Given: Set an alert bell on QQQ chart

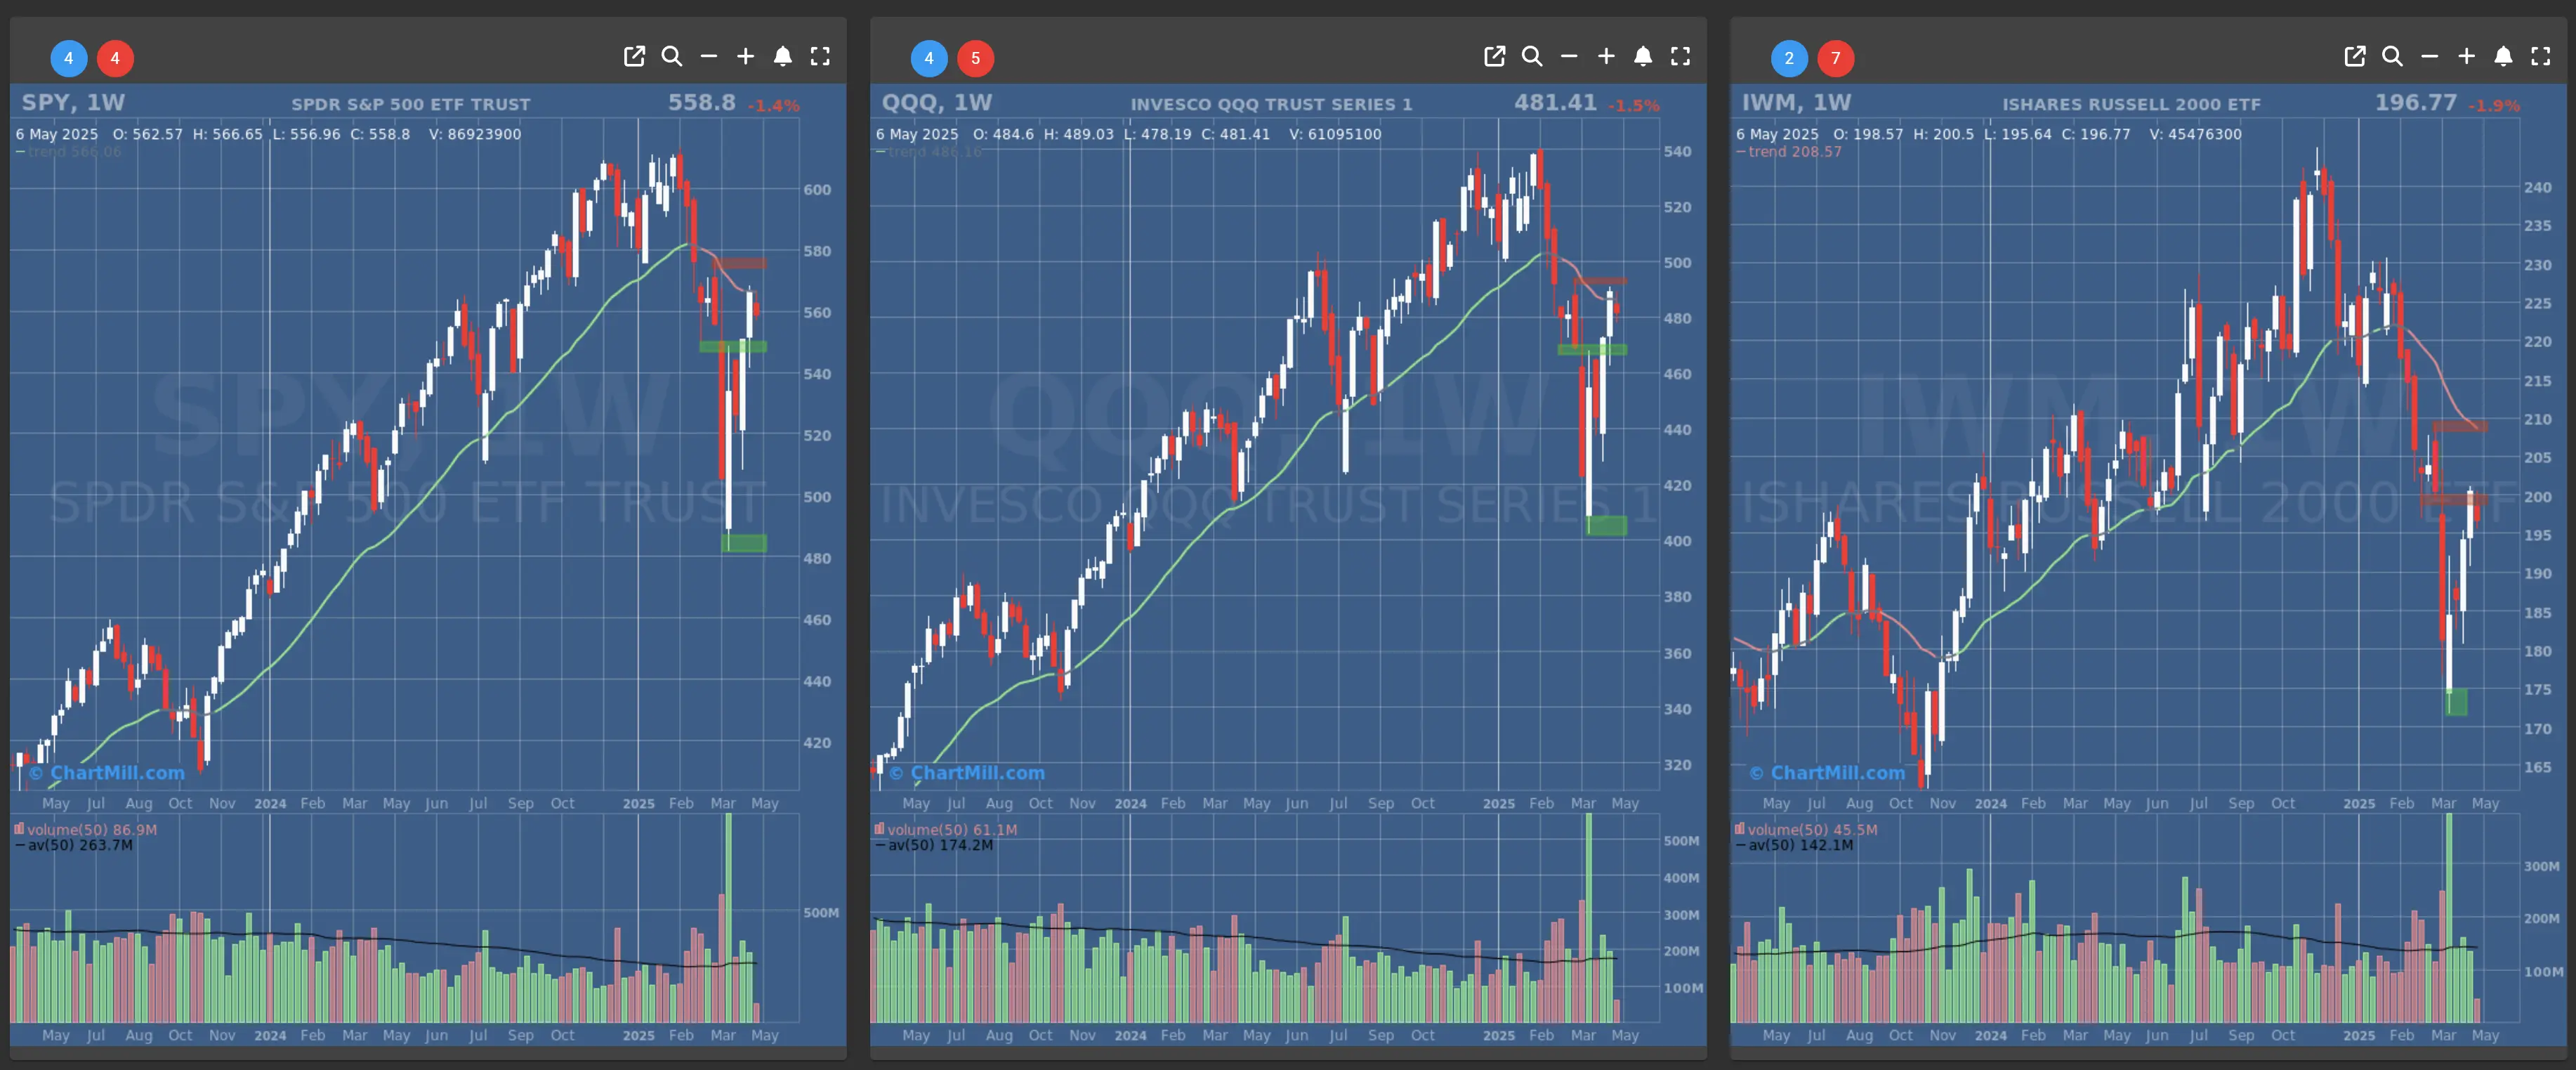Looking at the screenshot, I should pos(1643,56).
